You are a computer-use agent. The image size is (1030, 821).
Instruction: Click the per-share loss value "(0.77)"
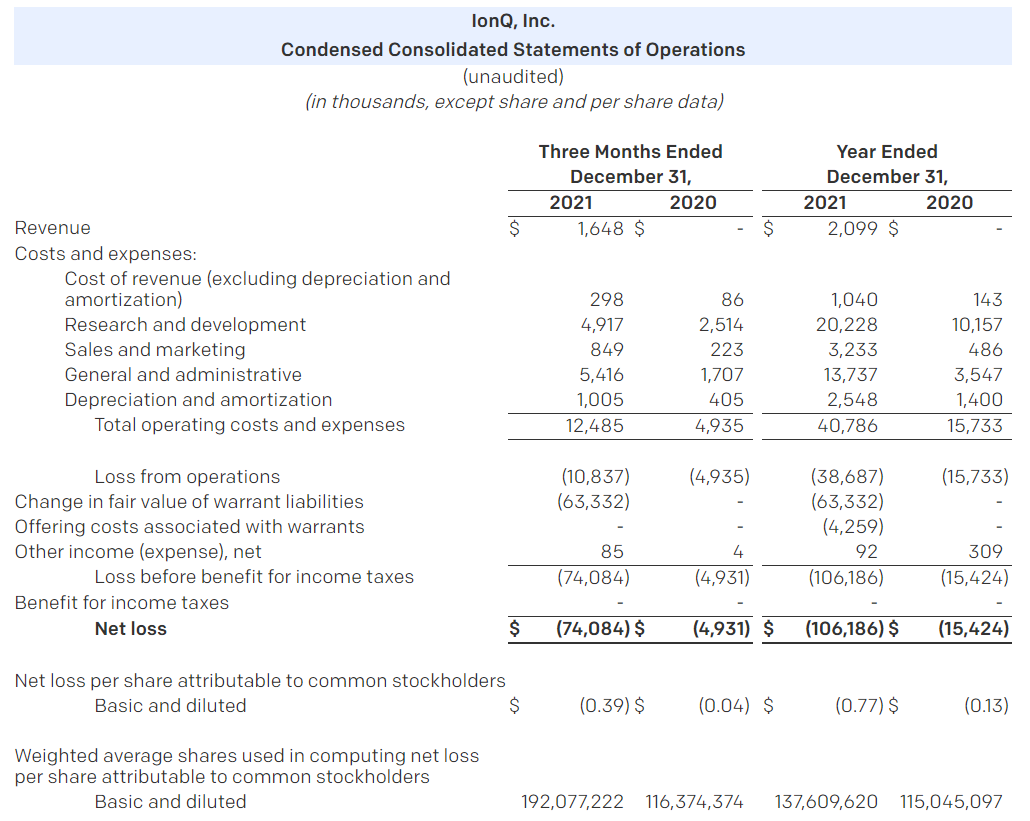click(859, 705)
